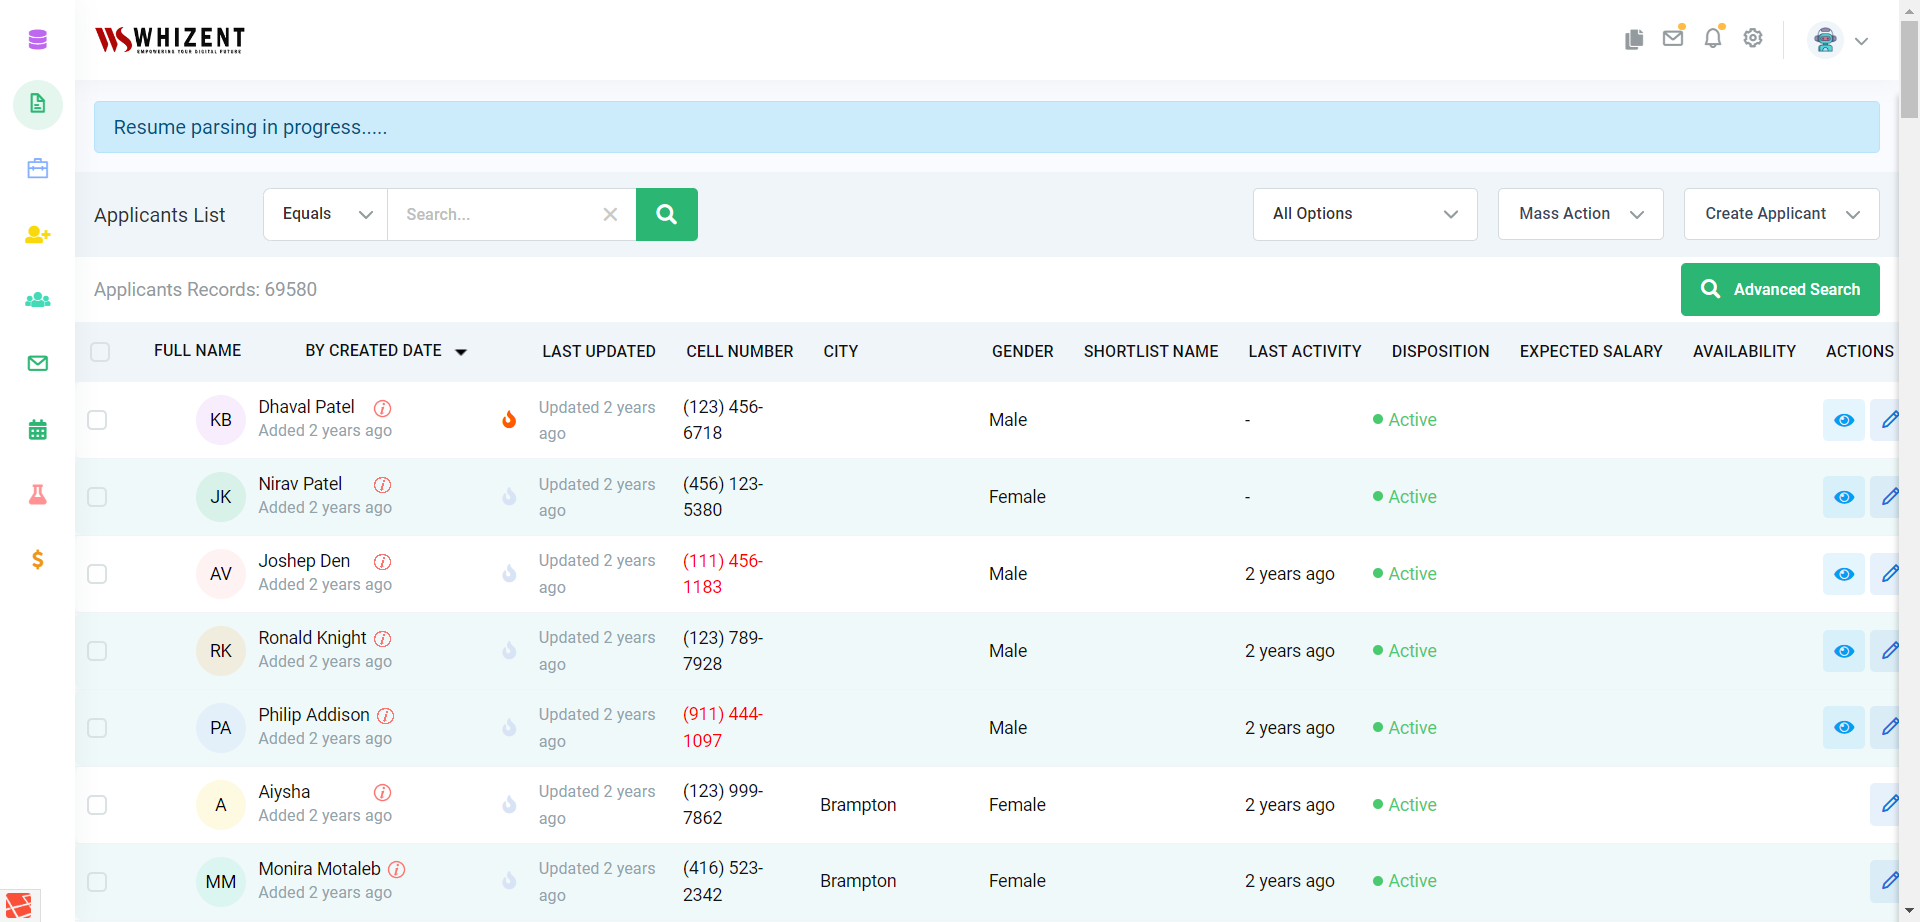The height and width of the screenshot is (922, 1920).
Task: Edit Monira Motaleb with the pencil icon
Action: [x=1888, y=881]
